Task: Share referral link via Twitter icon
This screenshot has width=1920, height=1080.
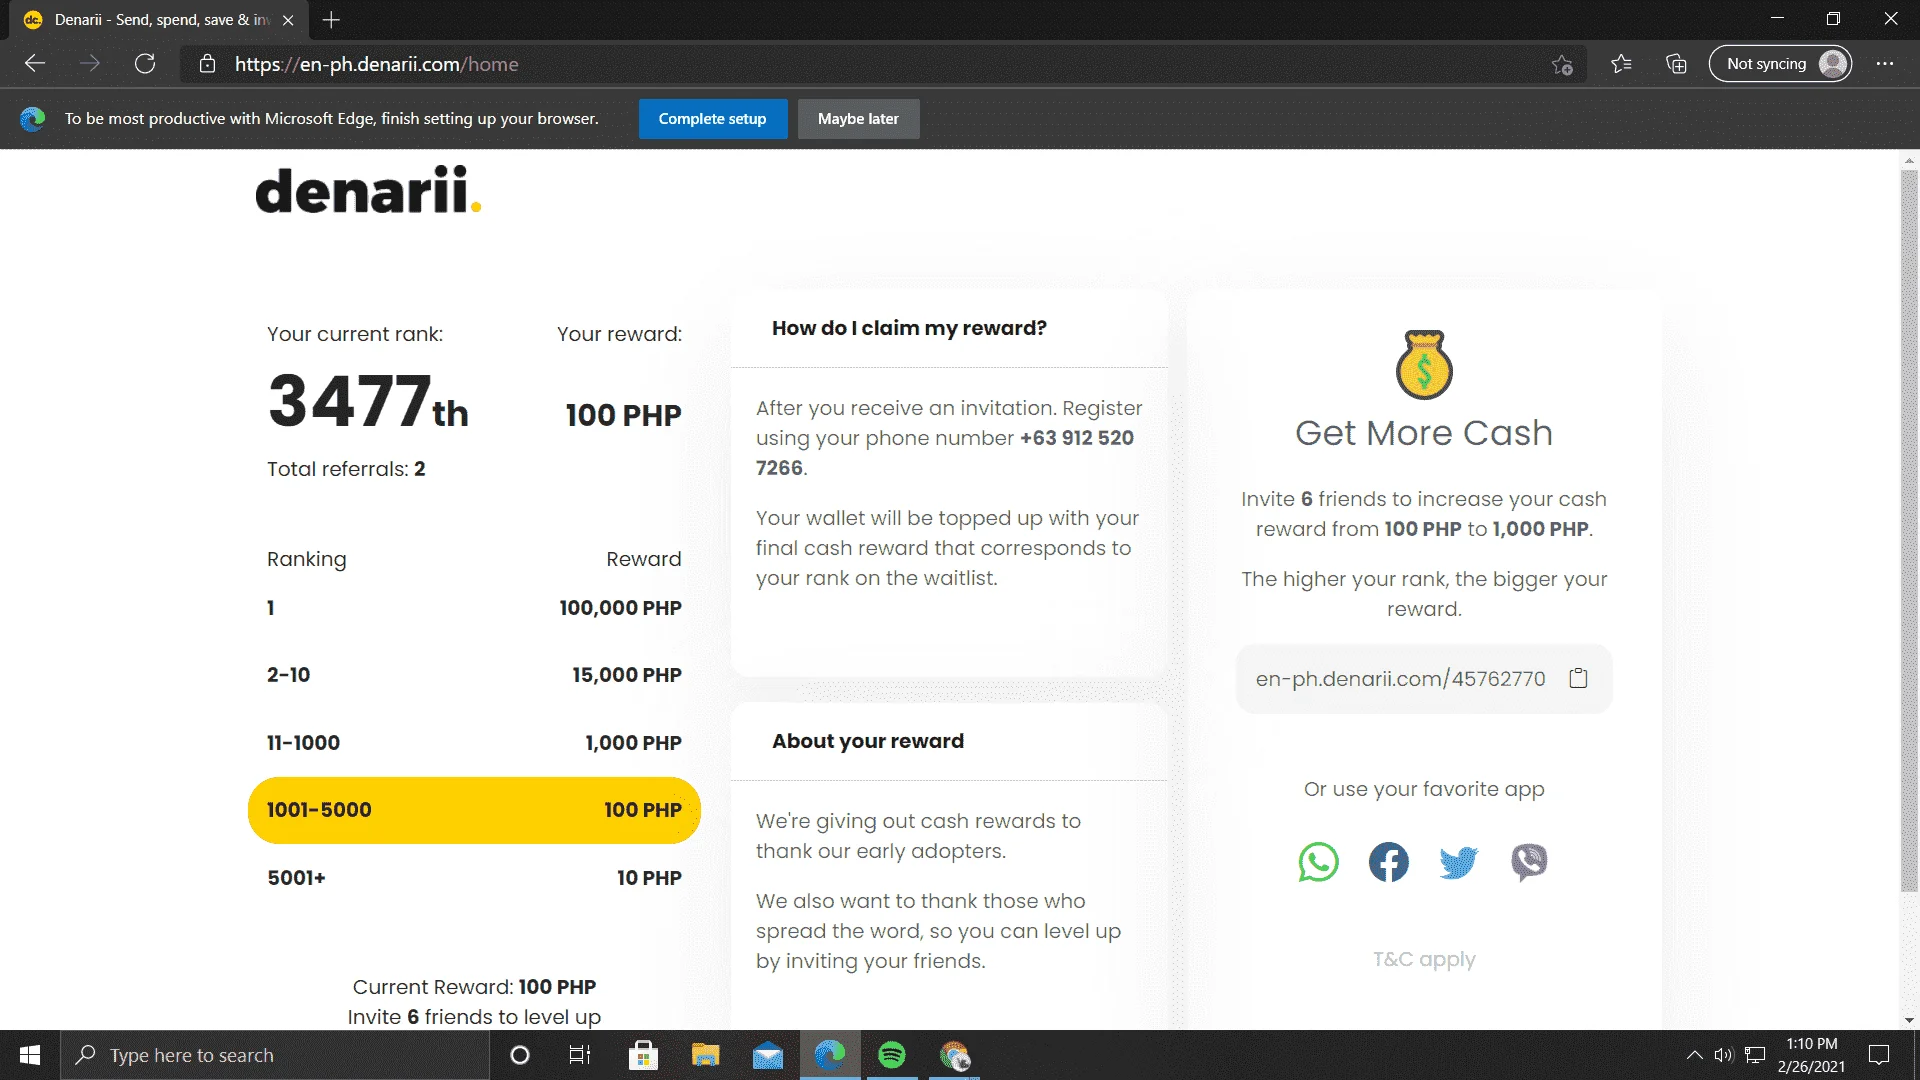Action: coord(1458,862)
